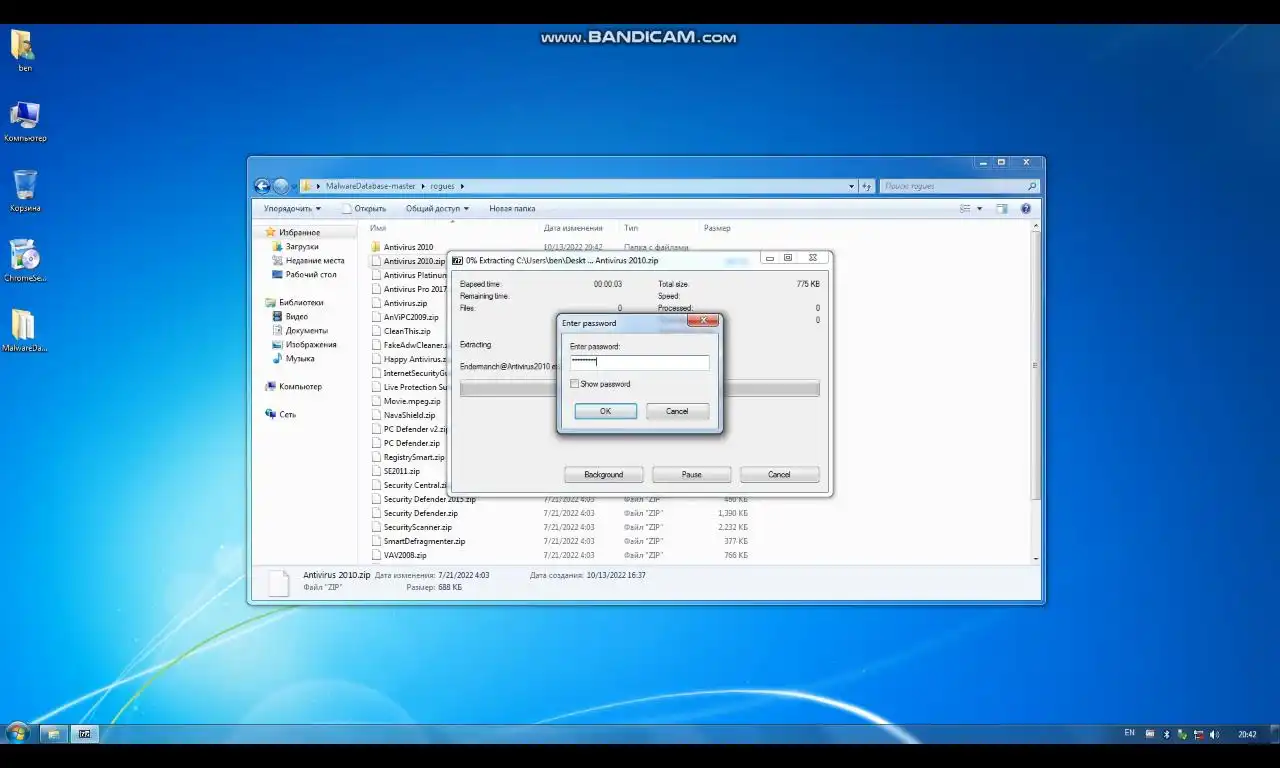The height and width of the screenshot is (768, 1280).
Task: Pause the 7-Zip extraction
Action: (x=691, y=474)
